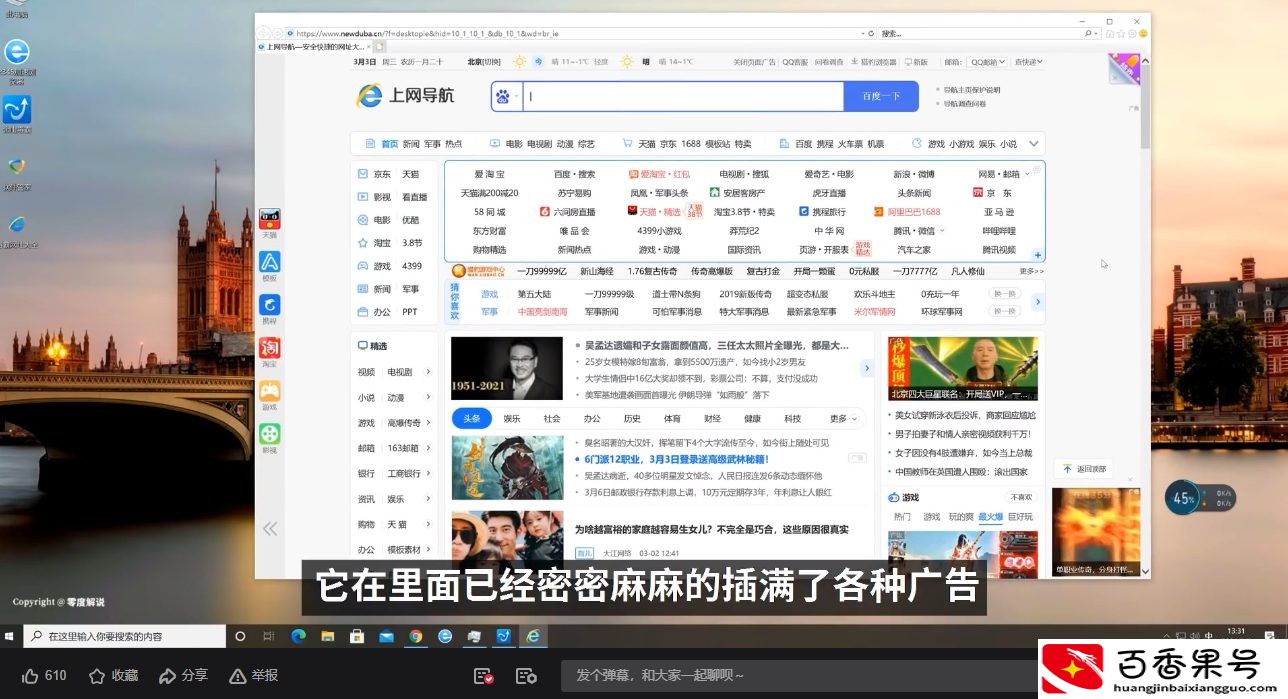Viewport: 1288px width, 699px height.
Task: Click the 收藏 star favorite icon
Action: point(97,676)
